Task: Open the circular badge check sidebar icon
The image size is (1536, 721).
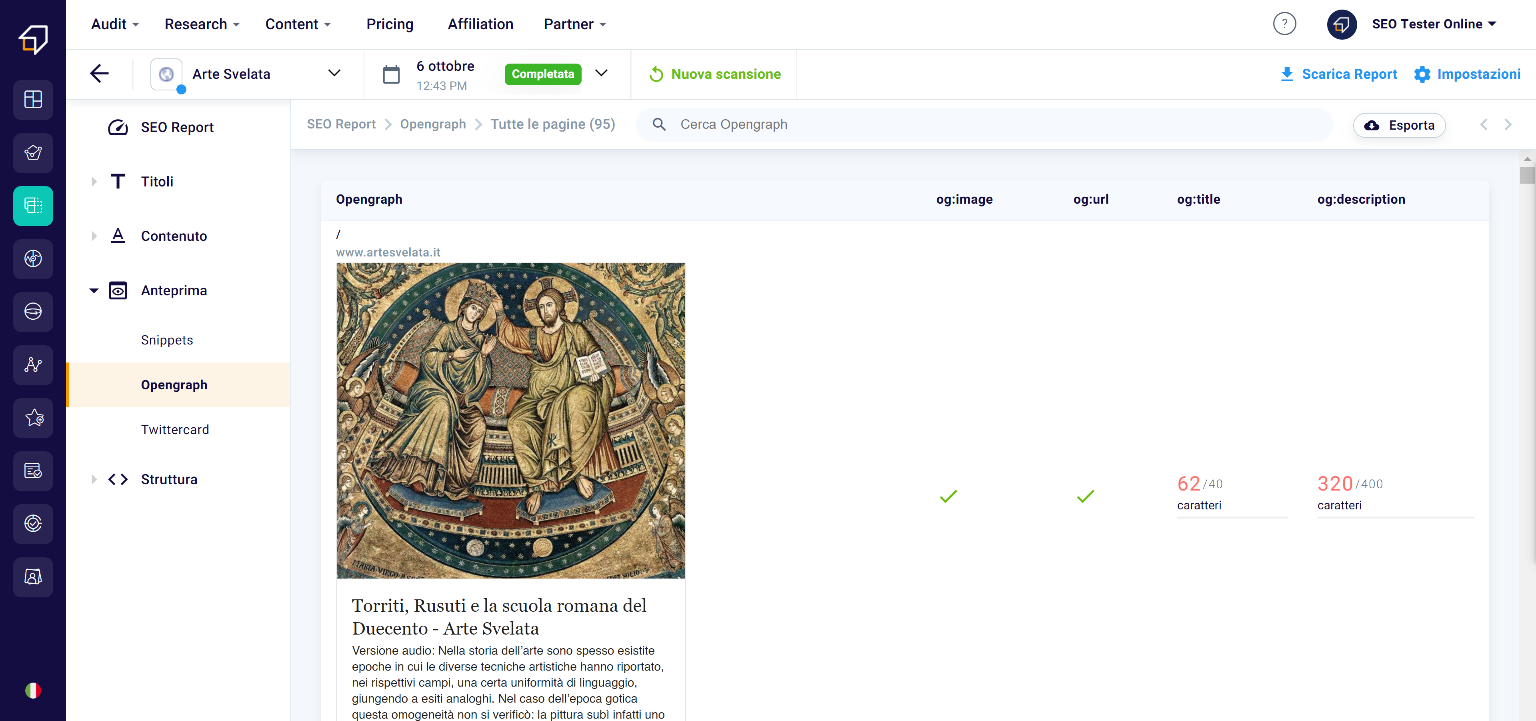Action: 33,523
